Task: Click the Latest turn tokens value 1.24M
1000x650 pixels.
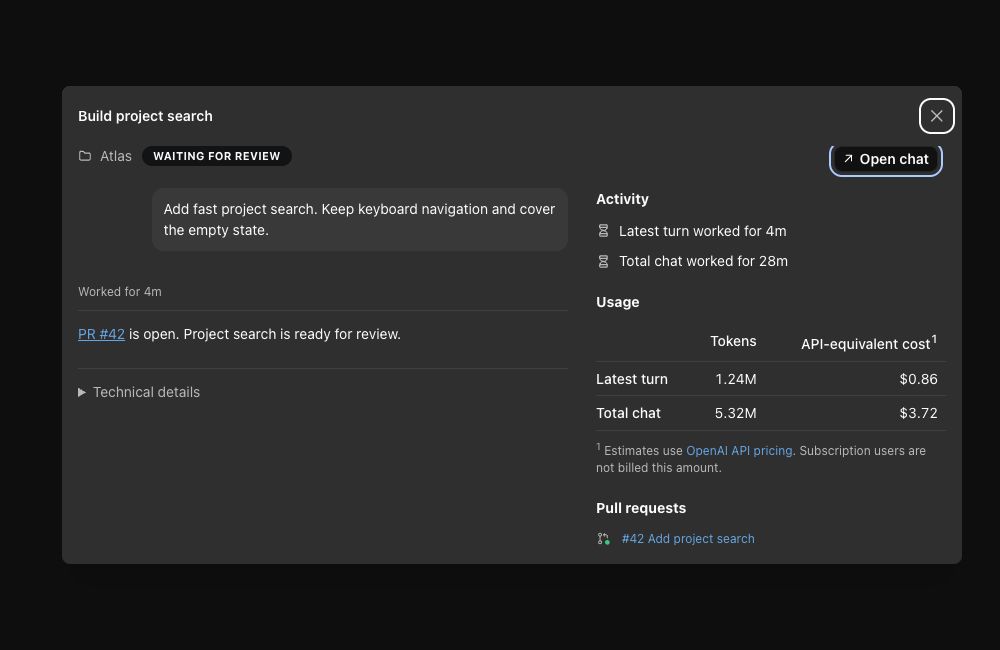Action: click(735, 379)
